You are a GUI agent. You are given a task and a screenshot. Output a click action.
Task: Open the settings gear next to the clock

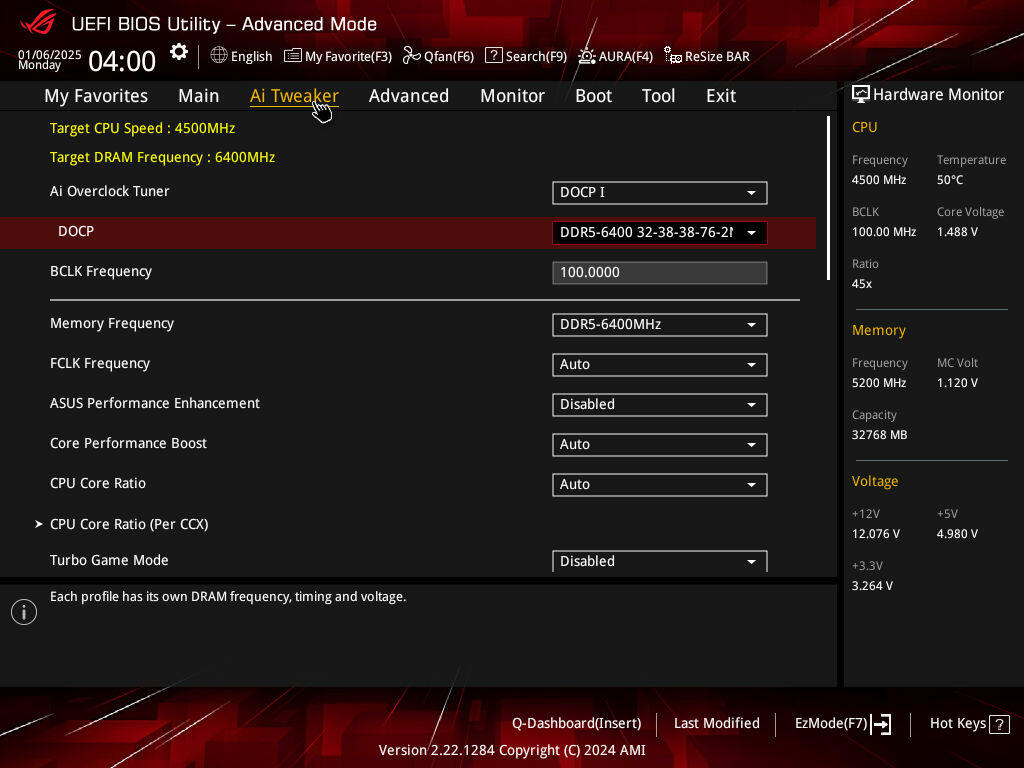(x=179, y=52)
